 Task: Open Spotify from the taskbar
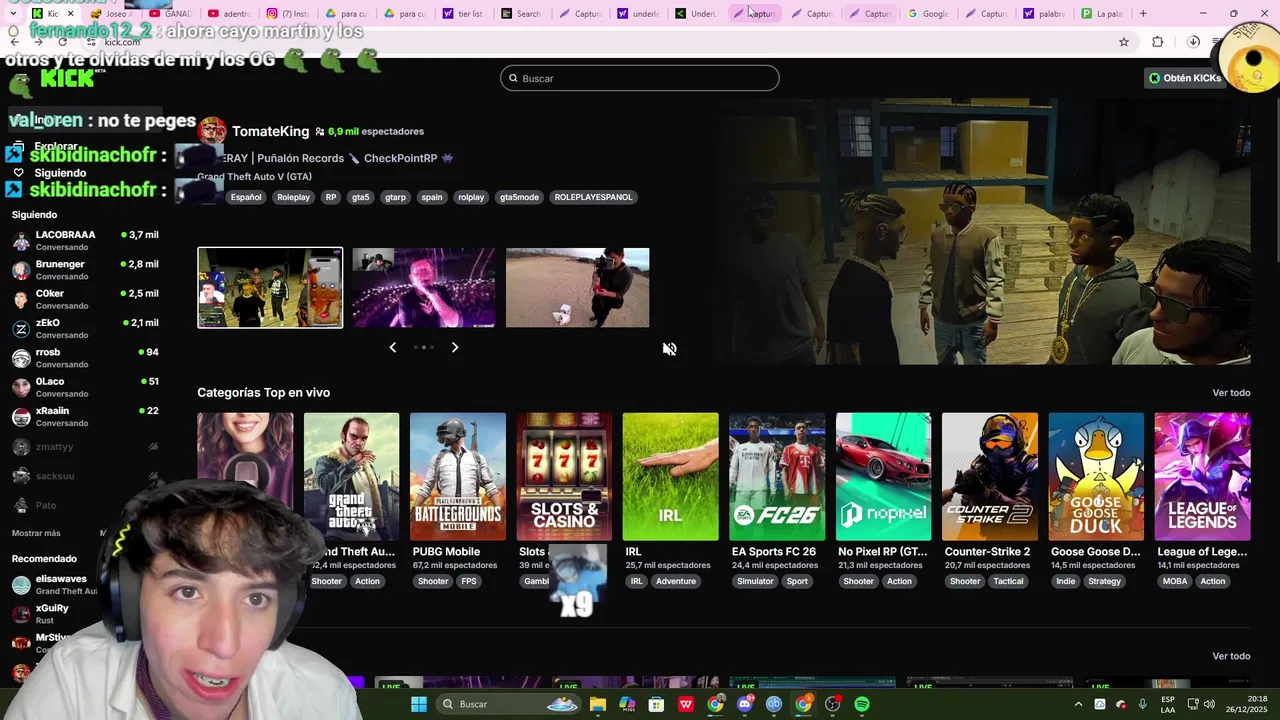[x=862, y=704]
